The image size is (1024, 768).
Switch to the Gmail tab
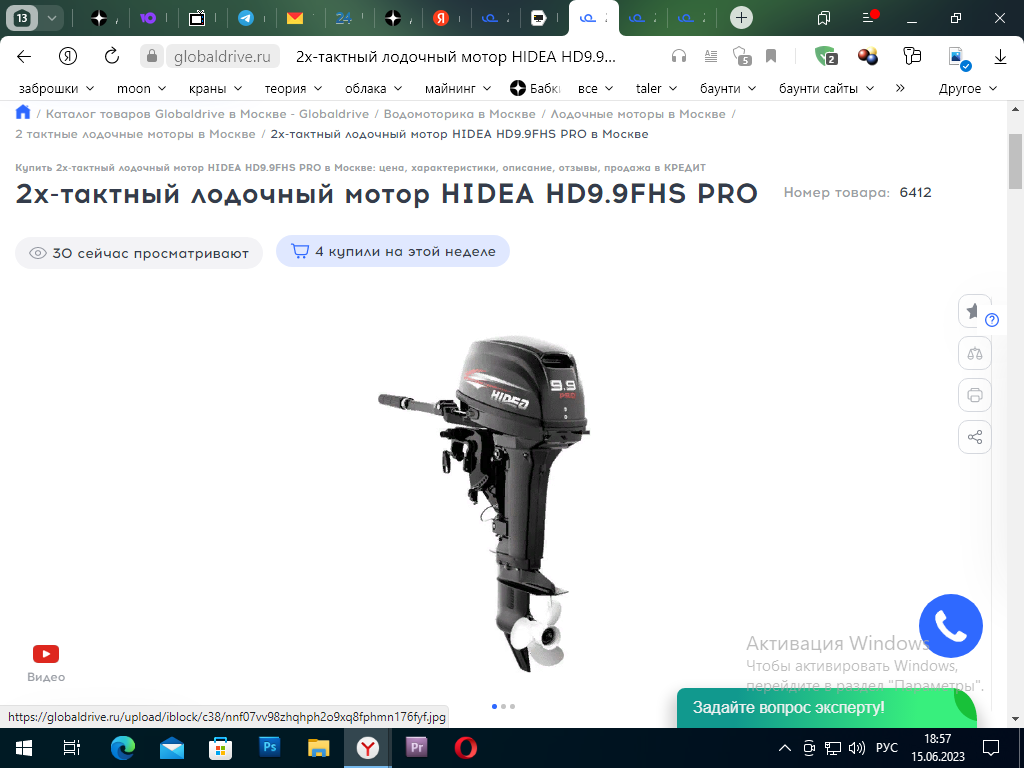click(x=295, y=18)
